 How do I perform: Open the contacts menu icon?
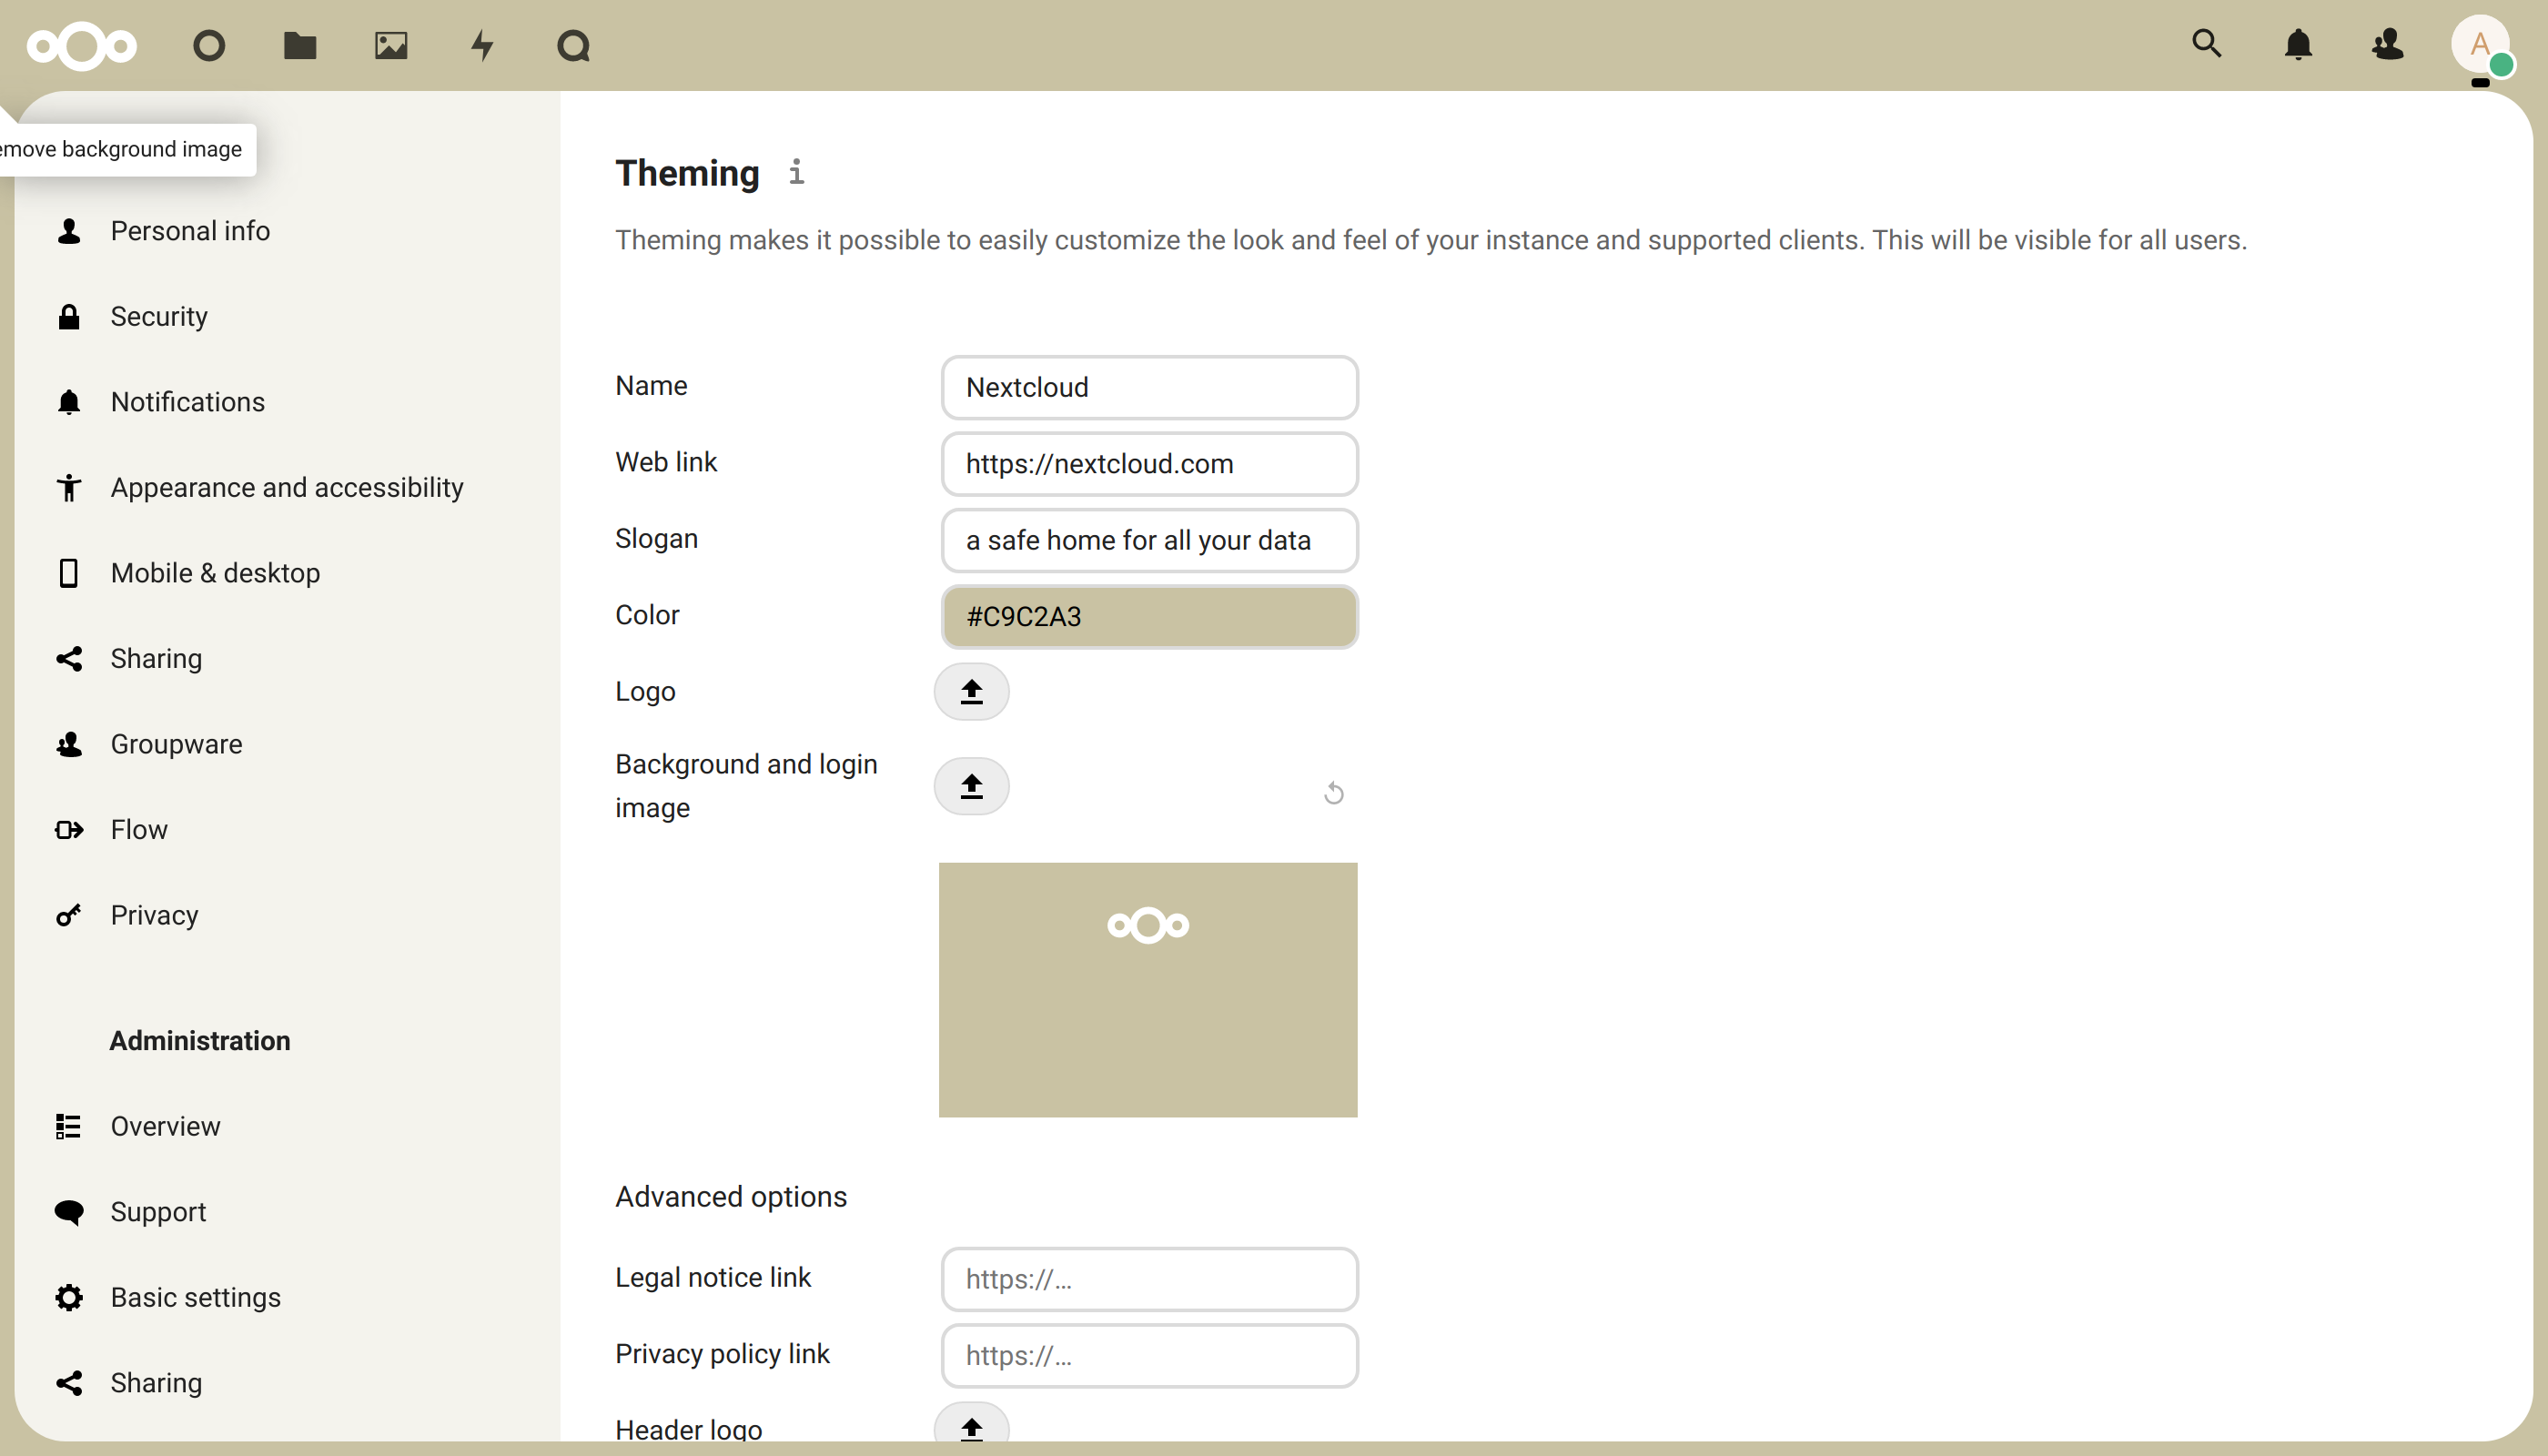click(x=2388, y=44)
